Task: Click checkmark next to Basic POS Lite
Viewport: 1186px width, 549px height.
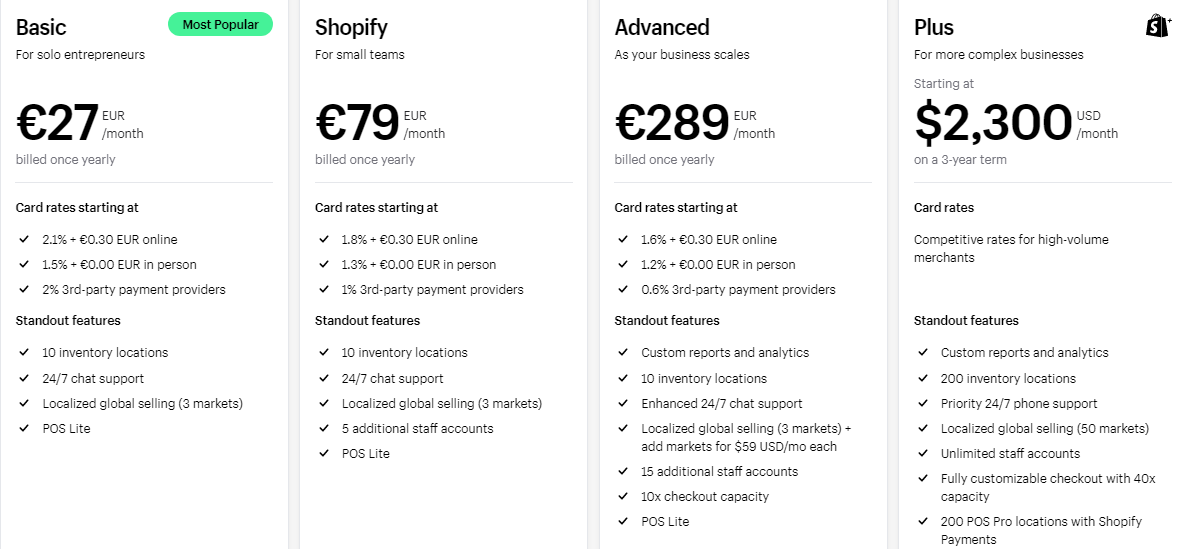Action: 24,429
